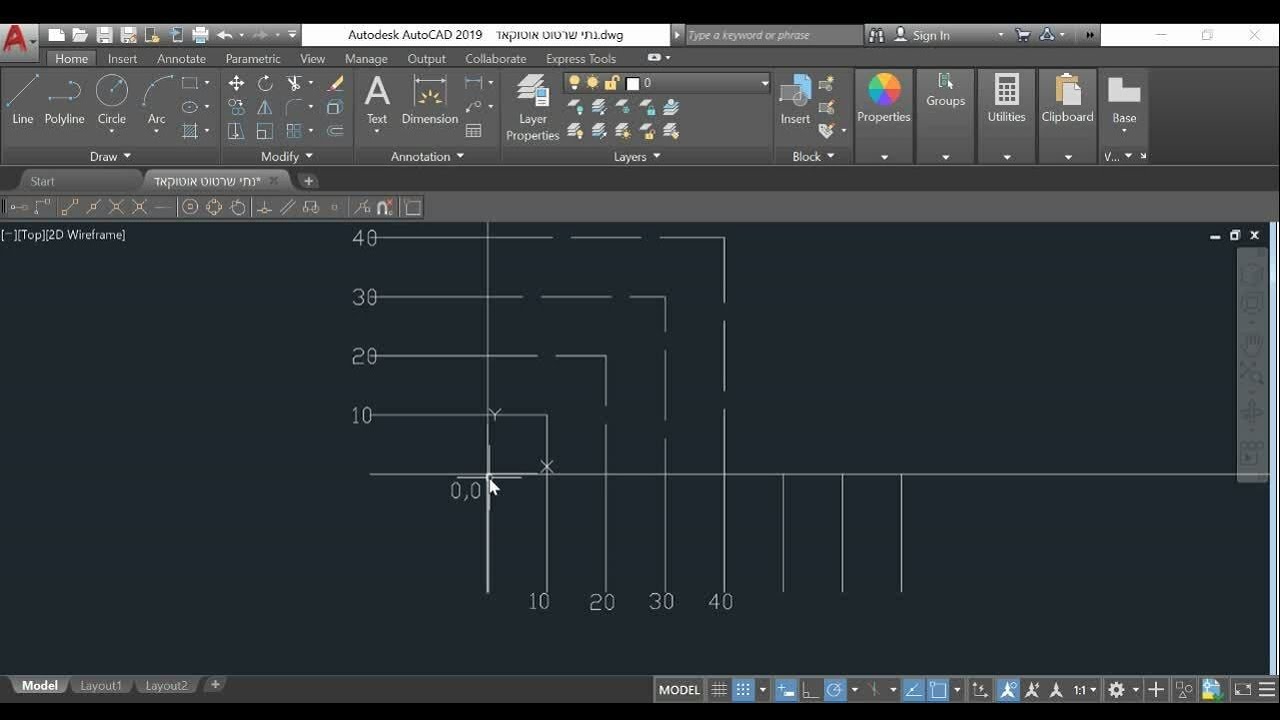Toggle MODEL space button in status bar
The height and width of the screenshot is (720, 1280).
tap(679, 690)
